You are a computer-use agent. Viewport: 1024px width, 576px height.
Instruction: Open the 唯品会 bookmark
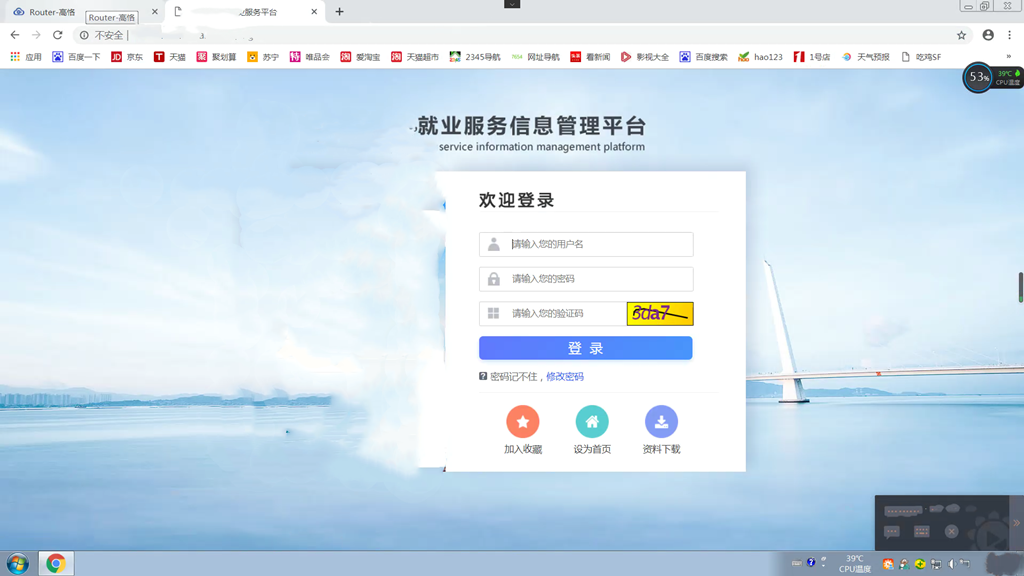[310, 57]
